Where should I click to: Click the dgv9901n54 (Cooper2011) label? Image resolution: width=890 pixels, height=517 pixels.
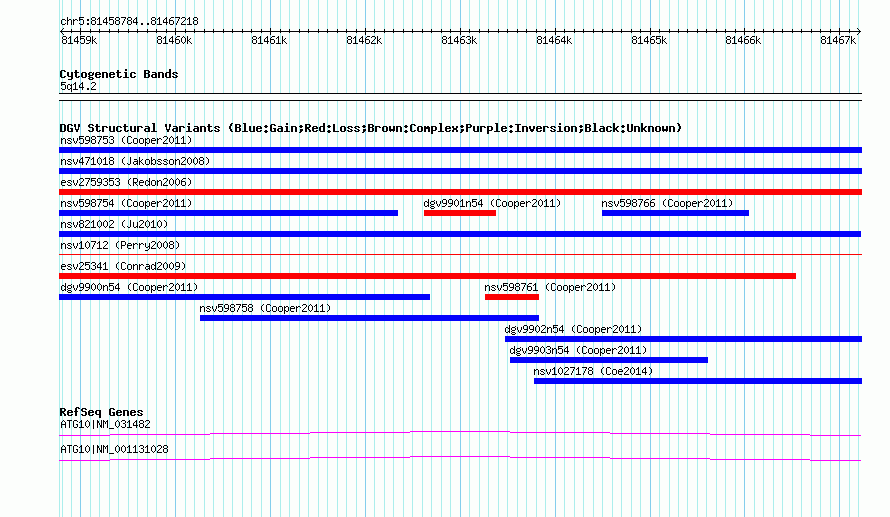492,203
